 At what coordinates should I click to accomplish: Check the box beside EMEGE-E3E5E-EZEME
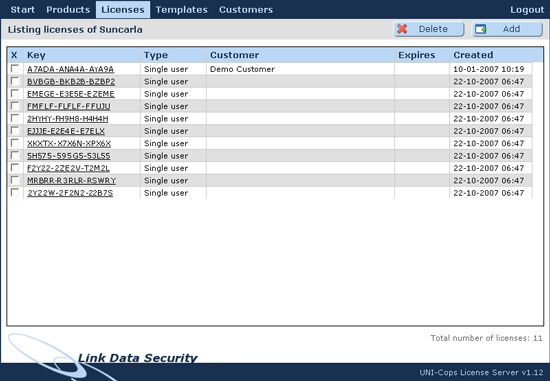[15, 93]
